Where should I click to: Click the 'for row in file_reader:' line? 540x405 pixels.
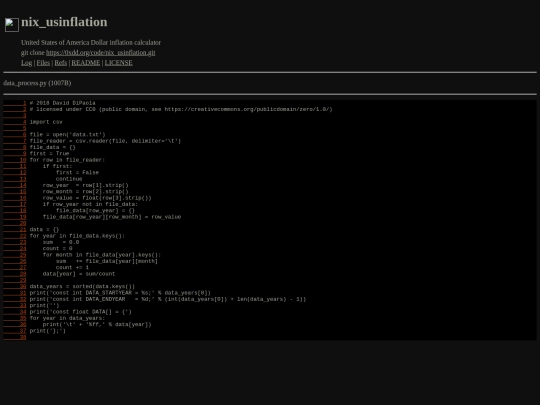tap(67, 160)
